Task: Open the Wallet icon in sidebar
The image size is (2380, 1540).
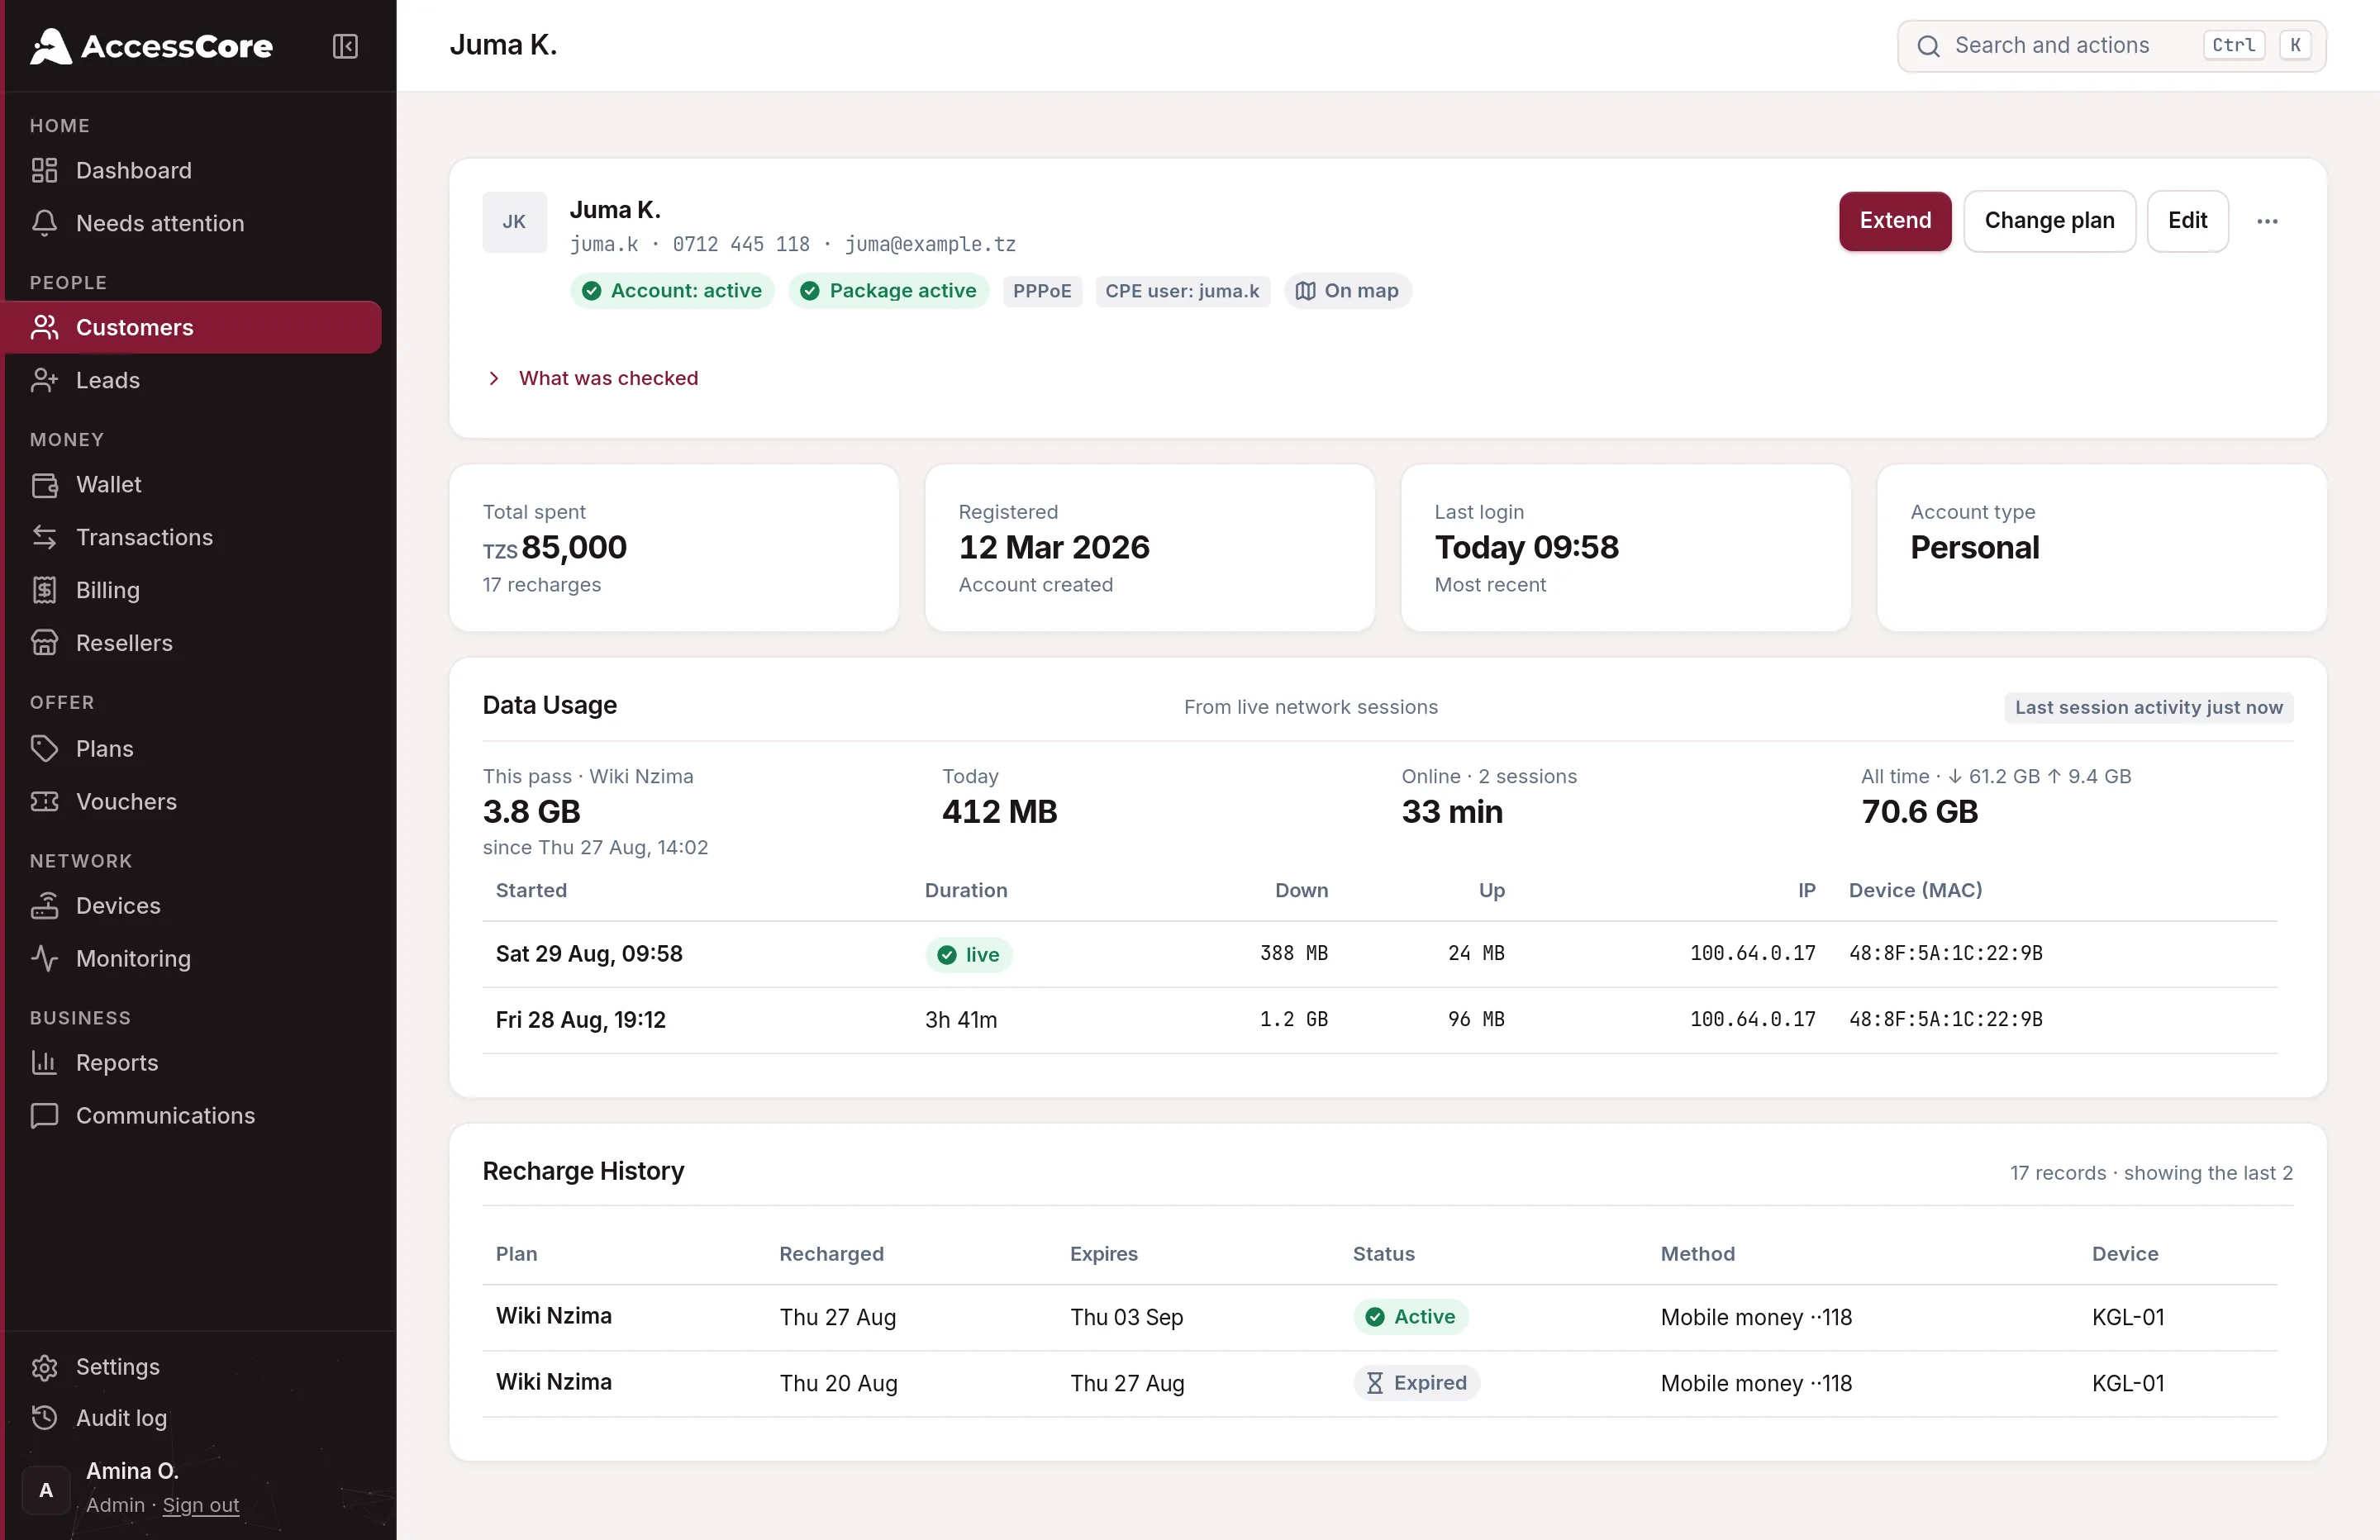Action: (x=44, y=485)
